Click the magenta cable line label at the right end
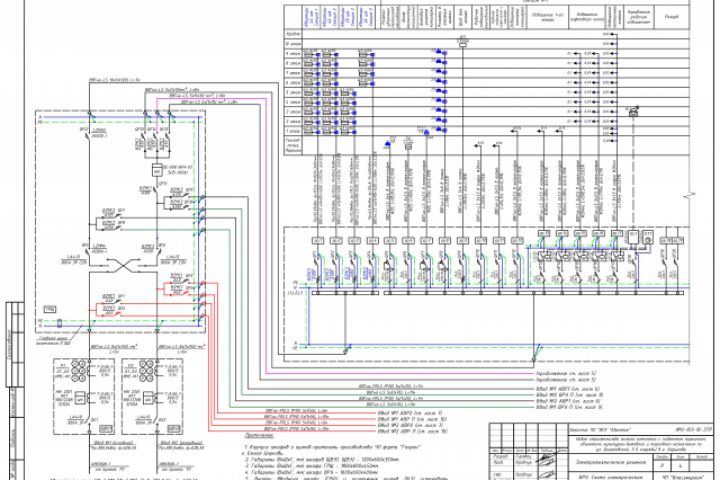This screenshot has width=720, height=480. [x=566, y=373]
